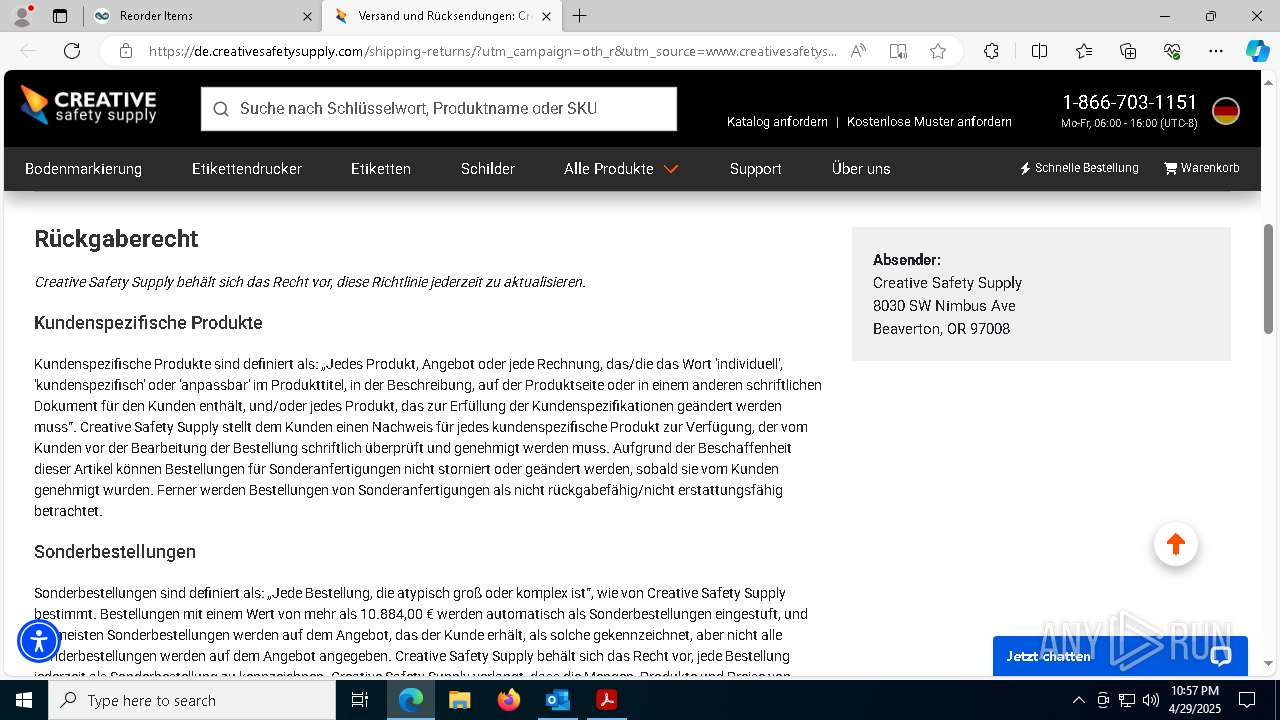Toggle split screen view icon
The height and width of the screenshot is (720, 1280).
point(1039,51)
